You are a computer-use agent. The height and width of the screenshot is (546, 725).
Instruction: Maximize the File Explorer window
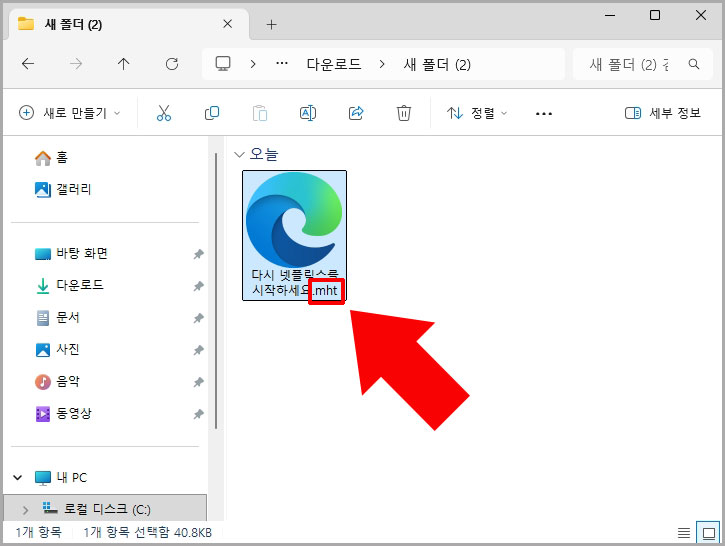(x=655, y=15)
